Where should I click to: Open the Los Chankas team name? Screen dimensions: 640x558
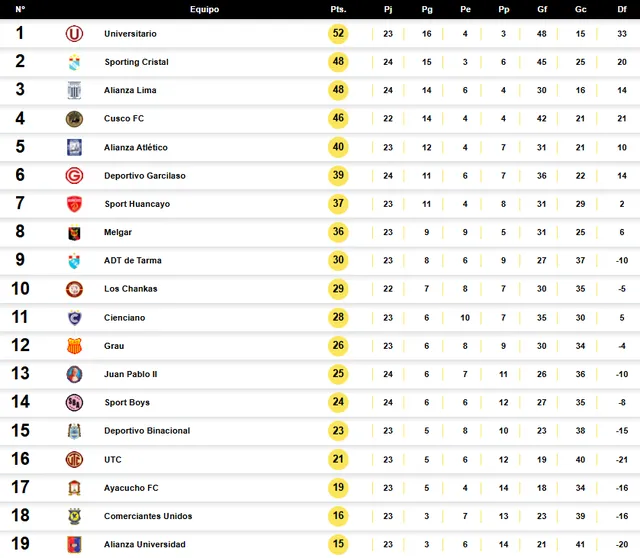pyautogui.click(x=131, y=289)
